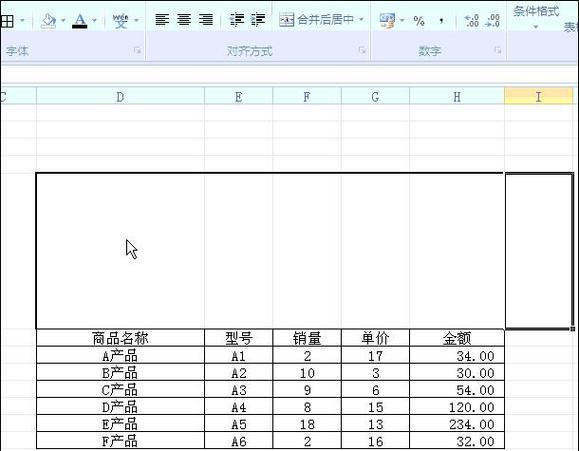Viewport: 579px width, 451px height.
Task: Apply the fill color bucket
Action: coord(48,21)
